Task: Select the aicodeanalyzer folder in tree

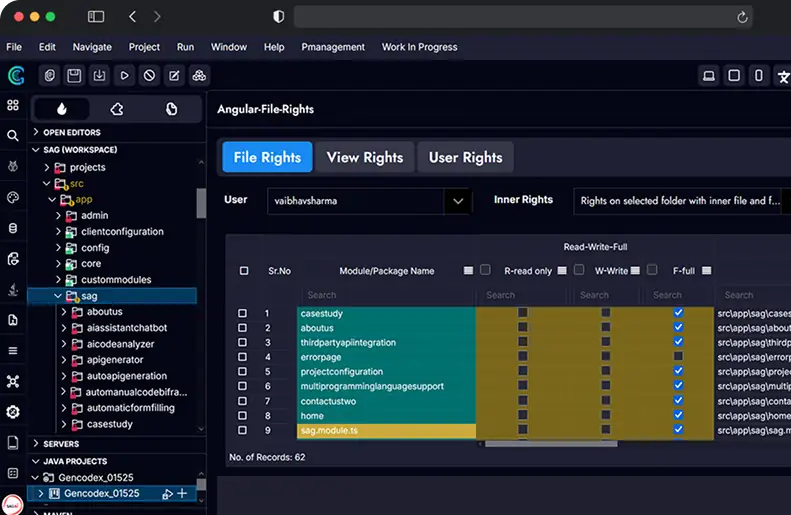Action: (x=120, y=344)
